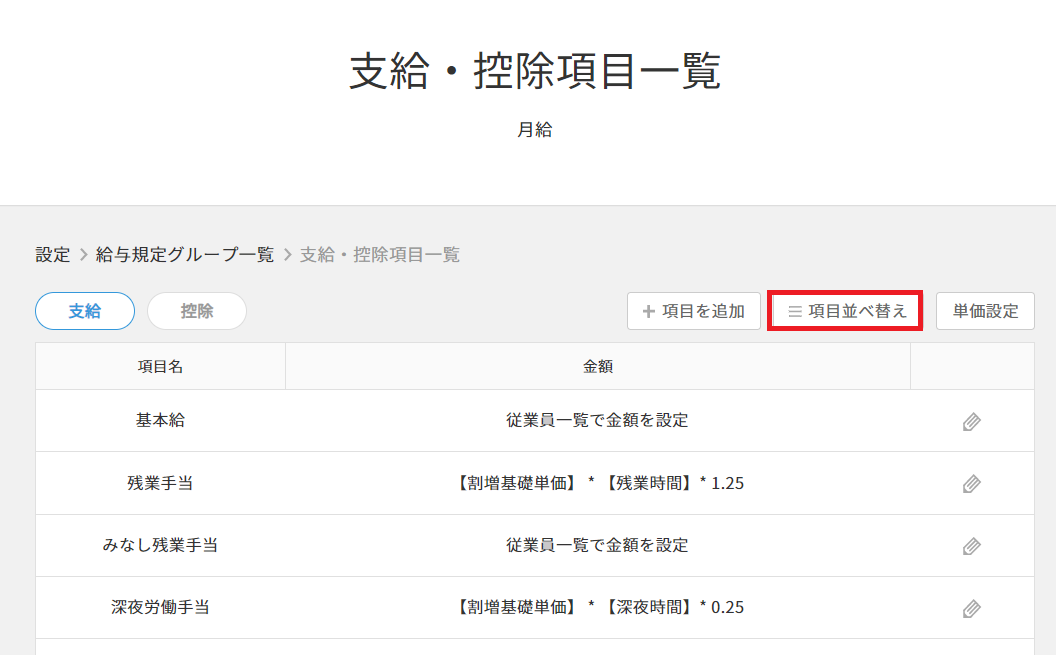Click the edit icon for 基本給 row
The height and width of the screenshot is (655, 1056).
(971, 421)
